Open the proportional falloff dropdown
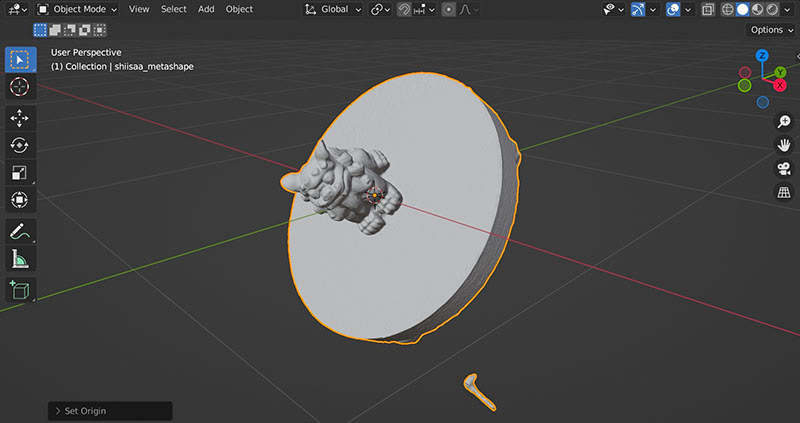800x423 pixels. 469,9
